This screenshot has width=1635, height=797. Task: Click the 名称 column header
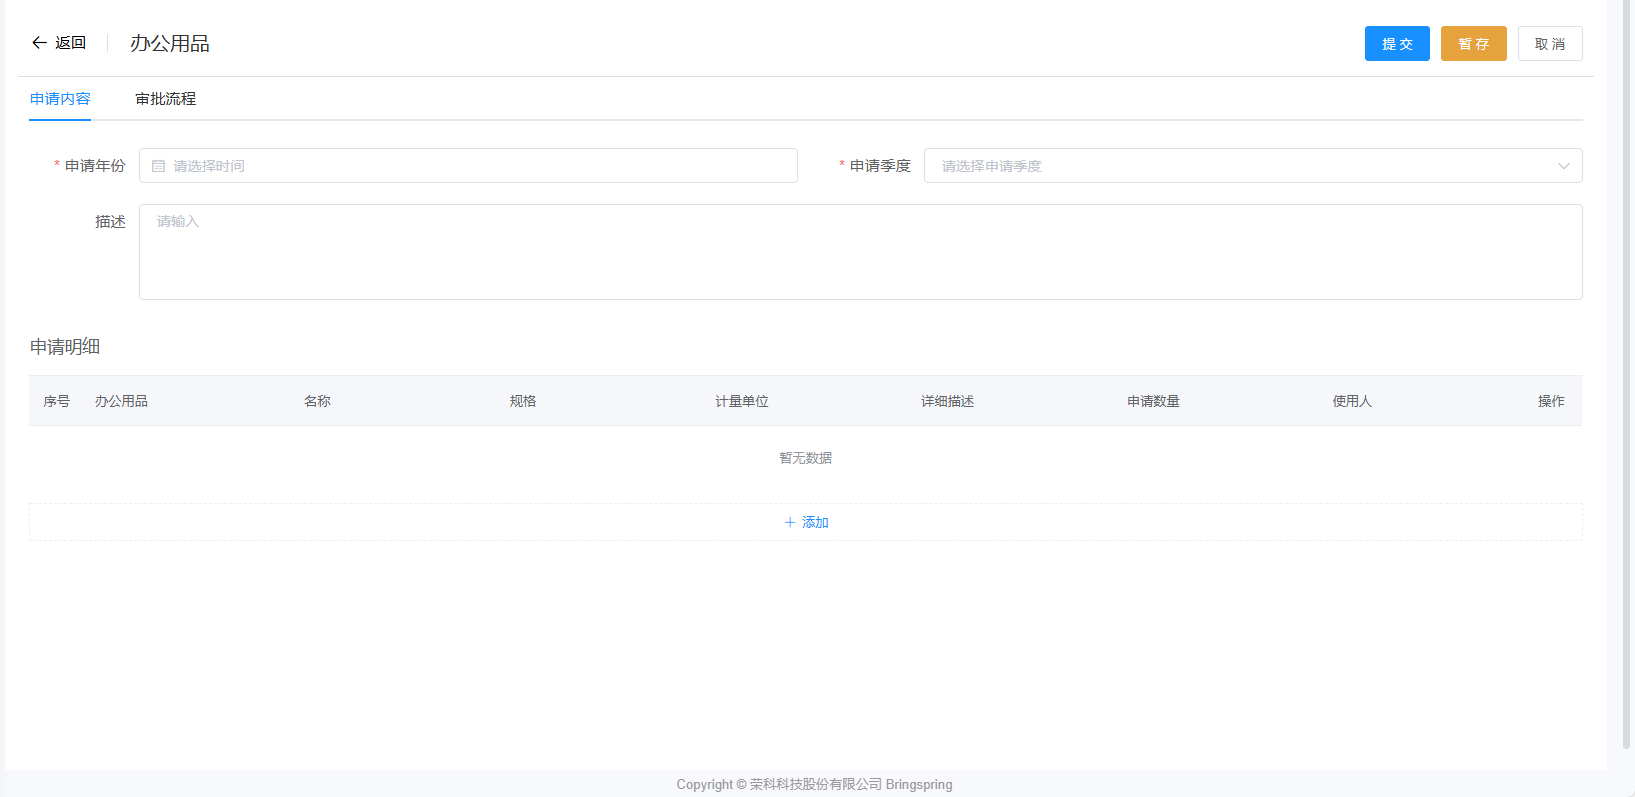tap(317, 401)
